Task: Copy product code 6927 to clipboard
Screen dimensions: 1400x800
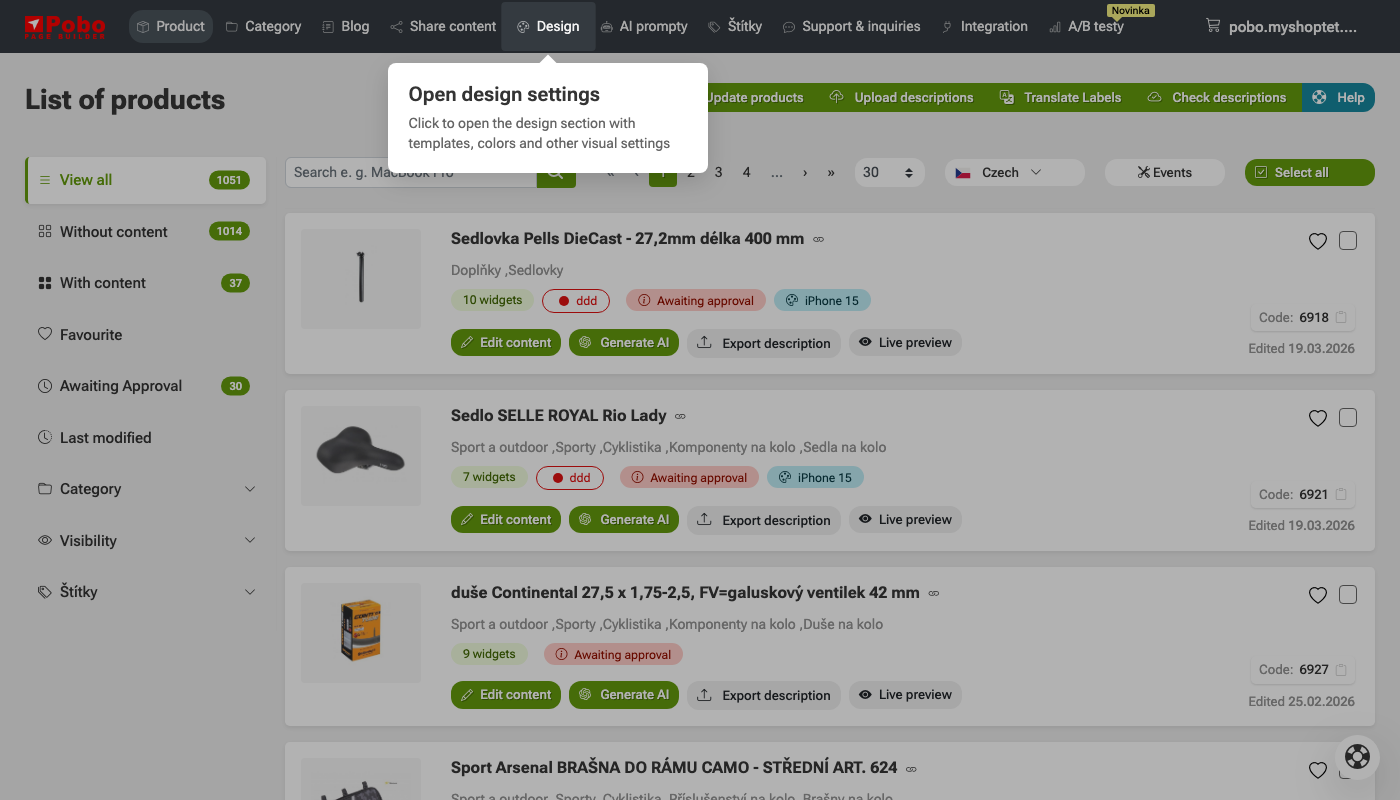Action: 1341,670
